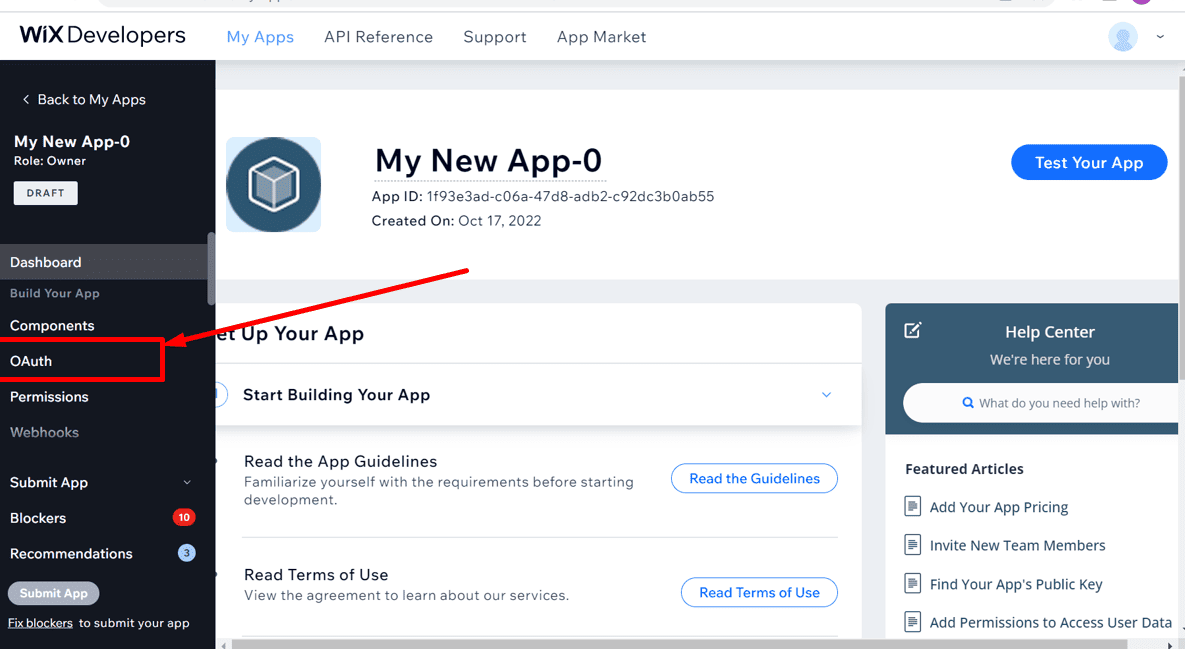This screenshot has width=1185, height=649.
Task: Expand the account menu chevron
Action: pyautogui.click(x=1160, y=36)
